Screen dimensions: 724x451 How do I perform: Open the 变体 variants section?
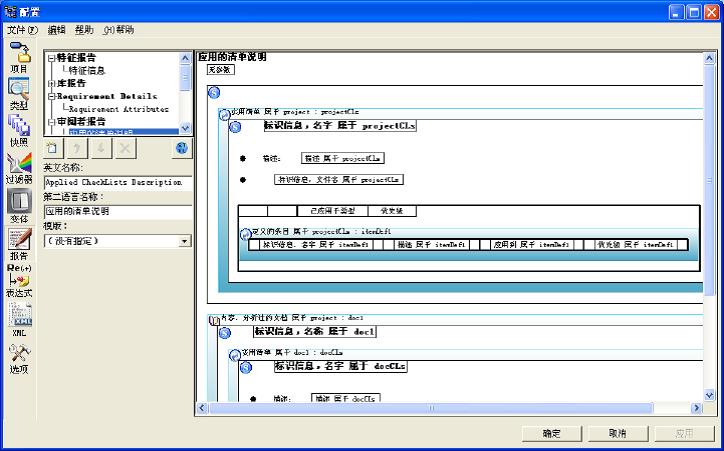(19, 206)
